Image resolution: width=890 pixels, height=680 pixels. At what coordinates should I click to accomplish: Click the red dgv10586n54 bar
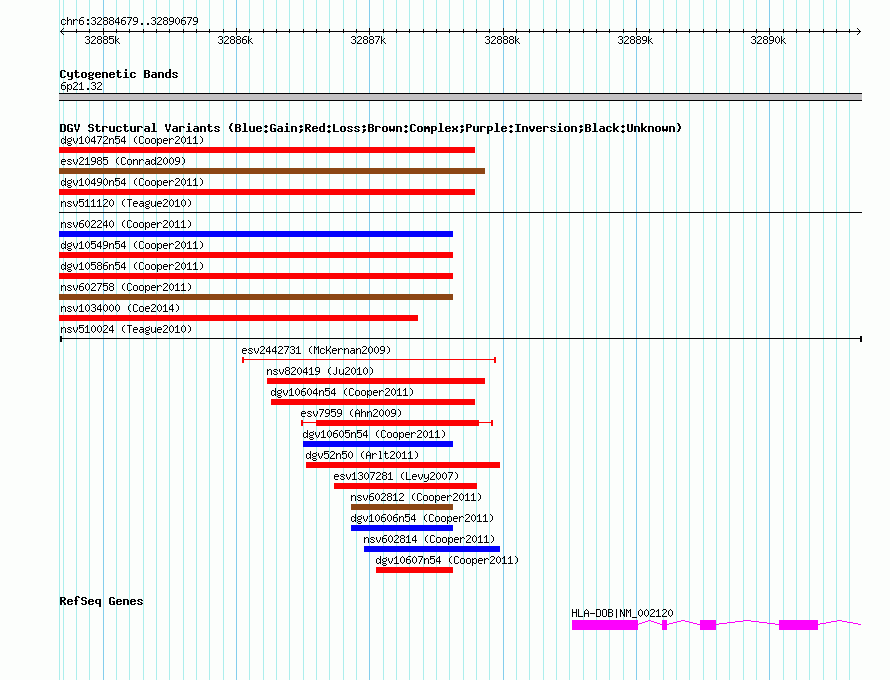(x=256, y=276)
